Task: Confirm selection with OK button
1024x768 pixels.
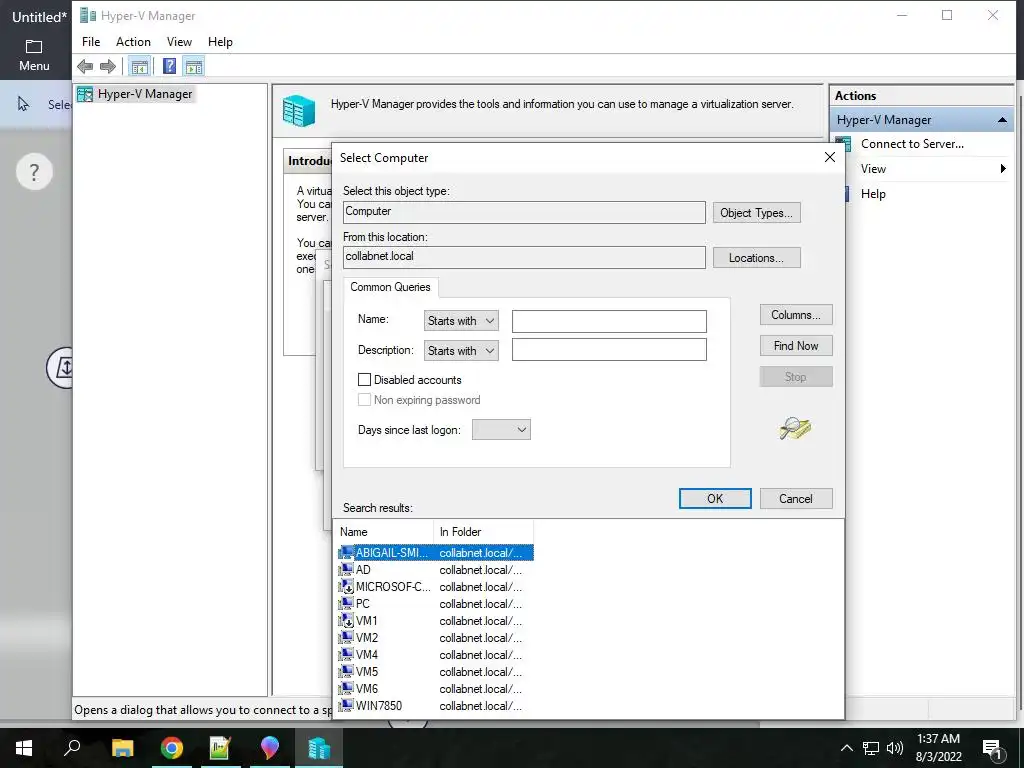Action: coord(715,498)
